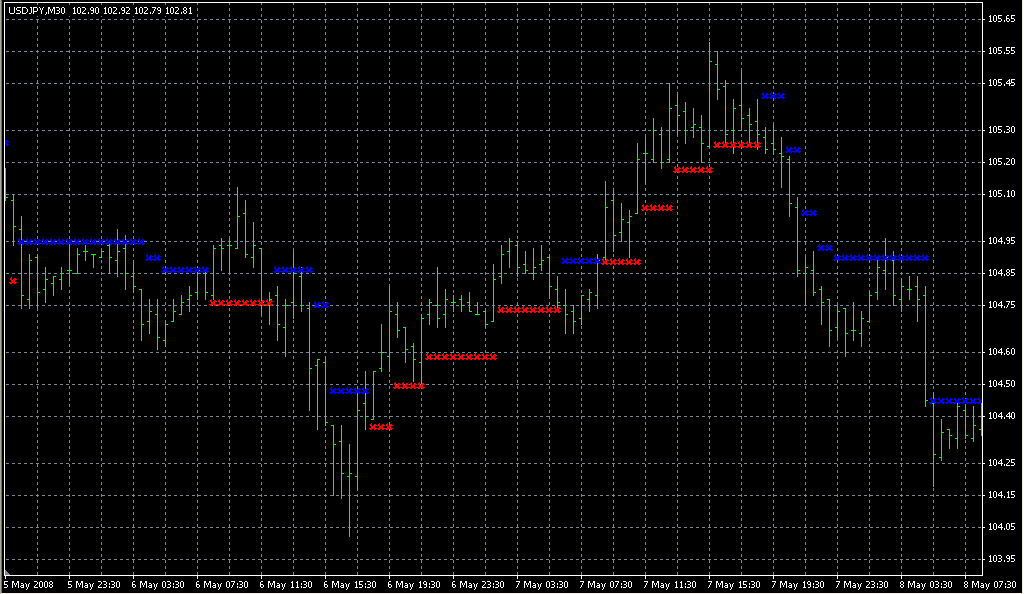Screen dimensions: 1024x594
Task: Click the 105.10 price axis label
Action: coord(1001,194)
